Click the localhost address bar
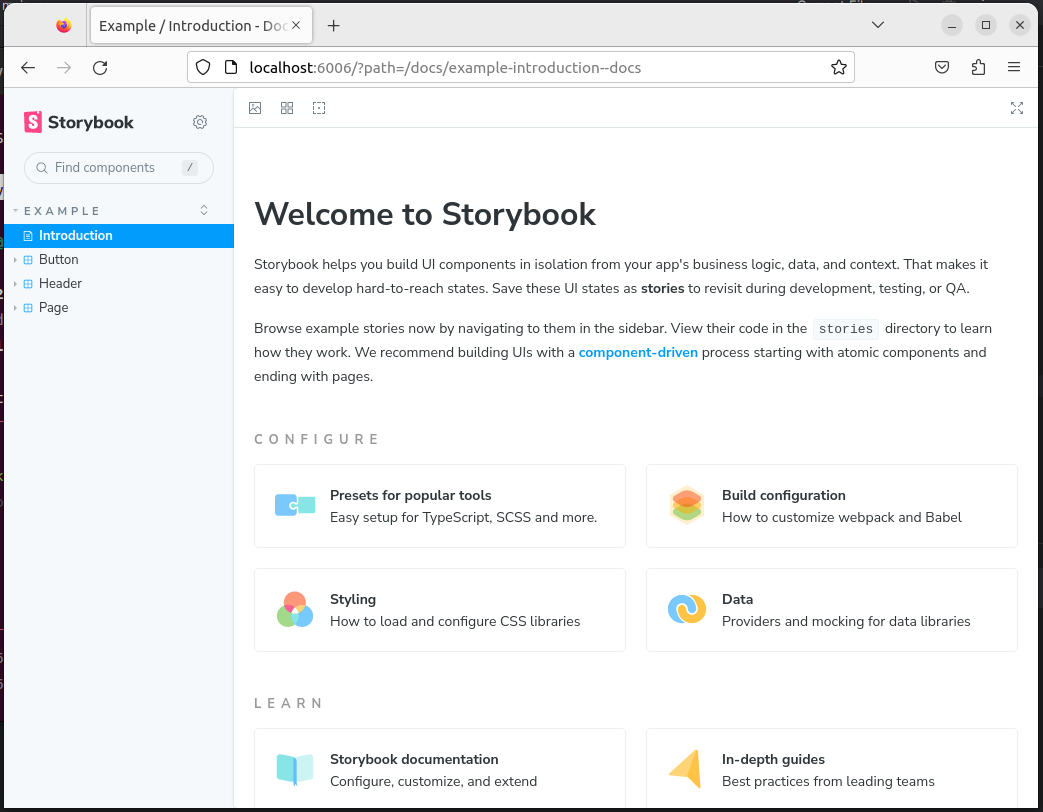The image size is (1043, 812). point(521,67)
